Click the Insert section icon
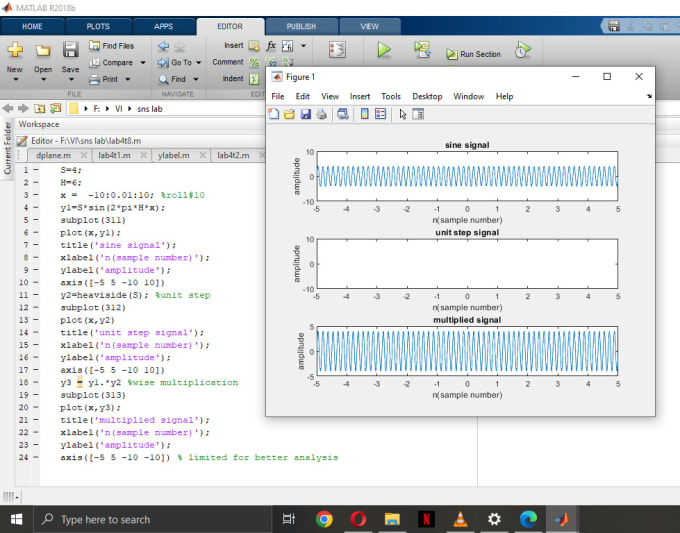The height and width of the screenshot is (533, 680). (x=254, y=46)
